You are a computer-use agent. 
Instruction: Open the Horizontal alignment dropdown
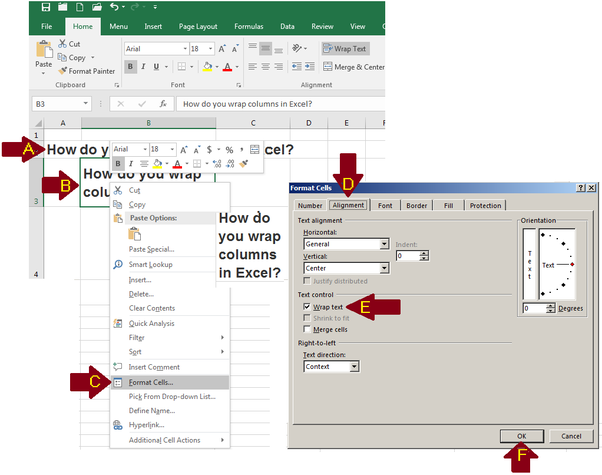click(x=384, y=243)
